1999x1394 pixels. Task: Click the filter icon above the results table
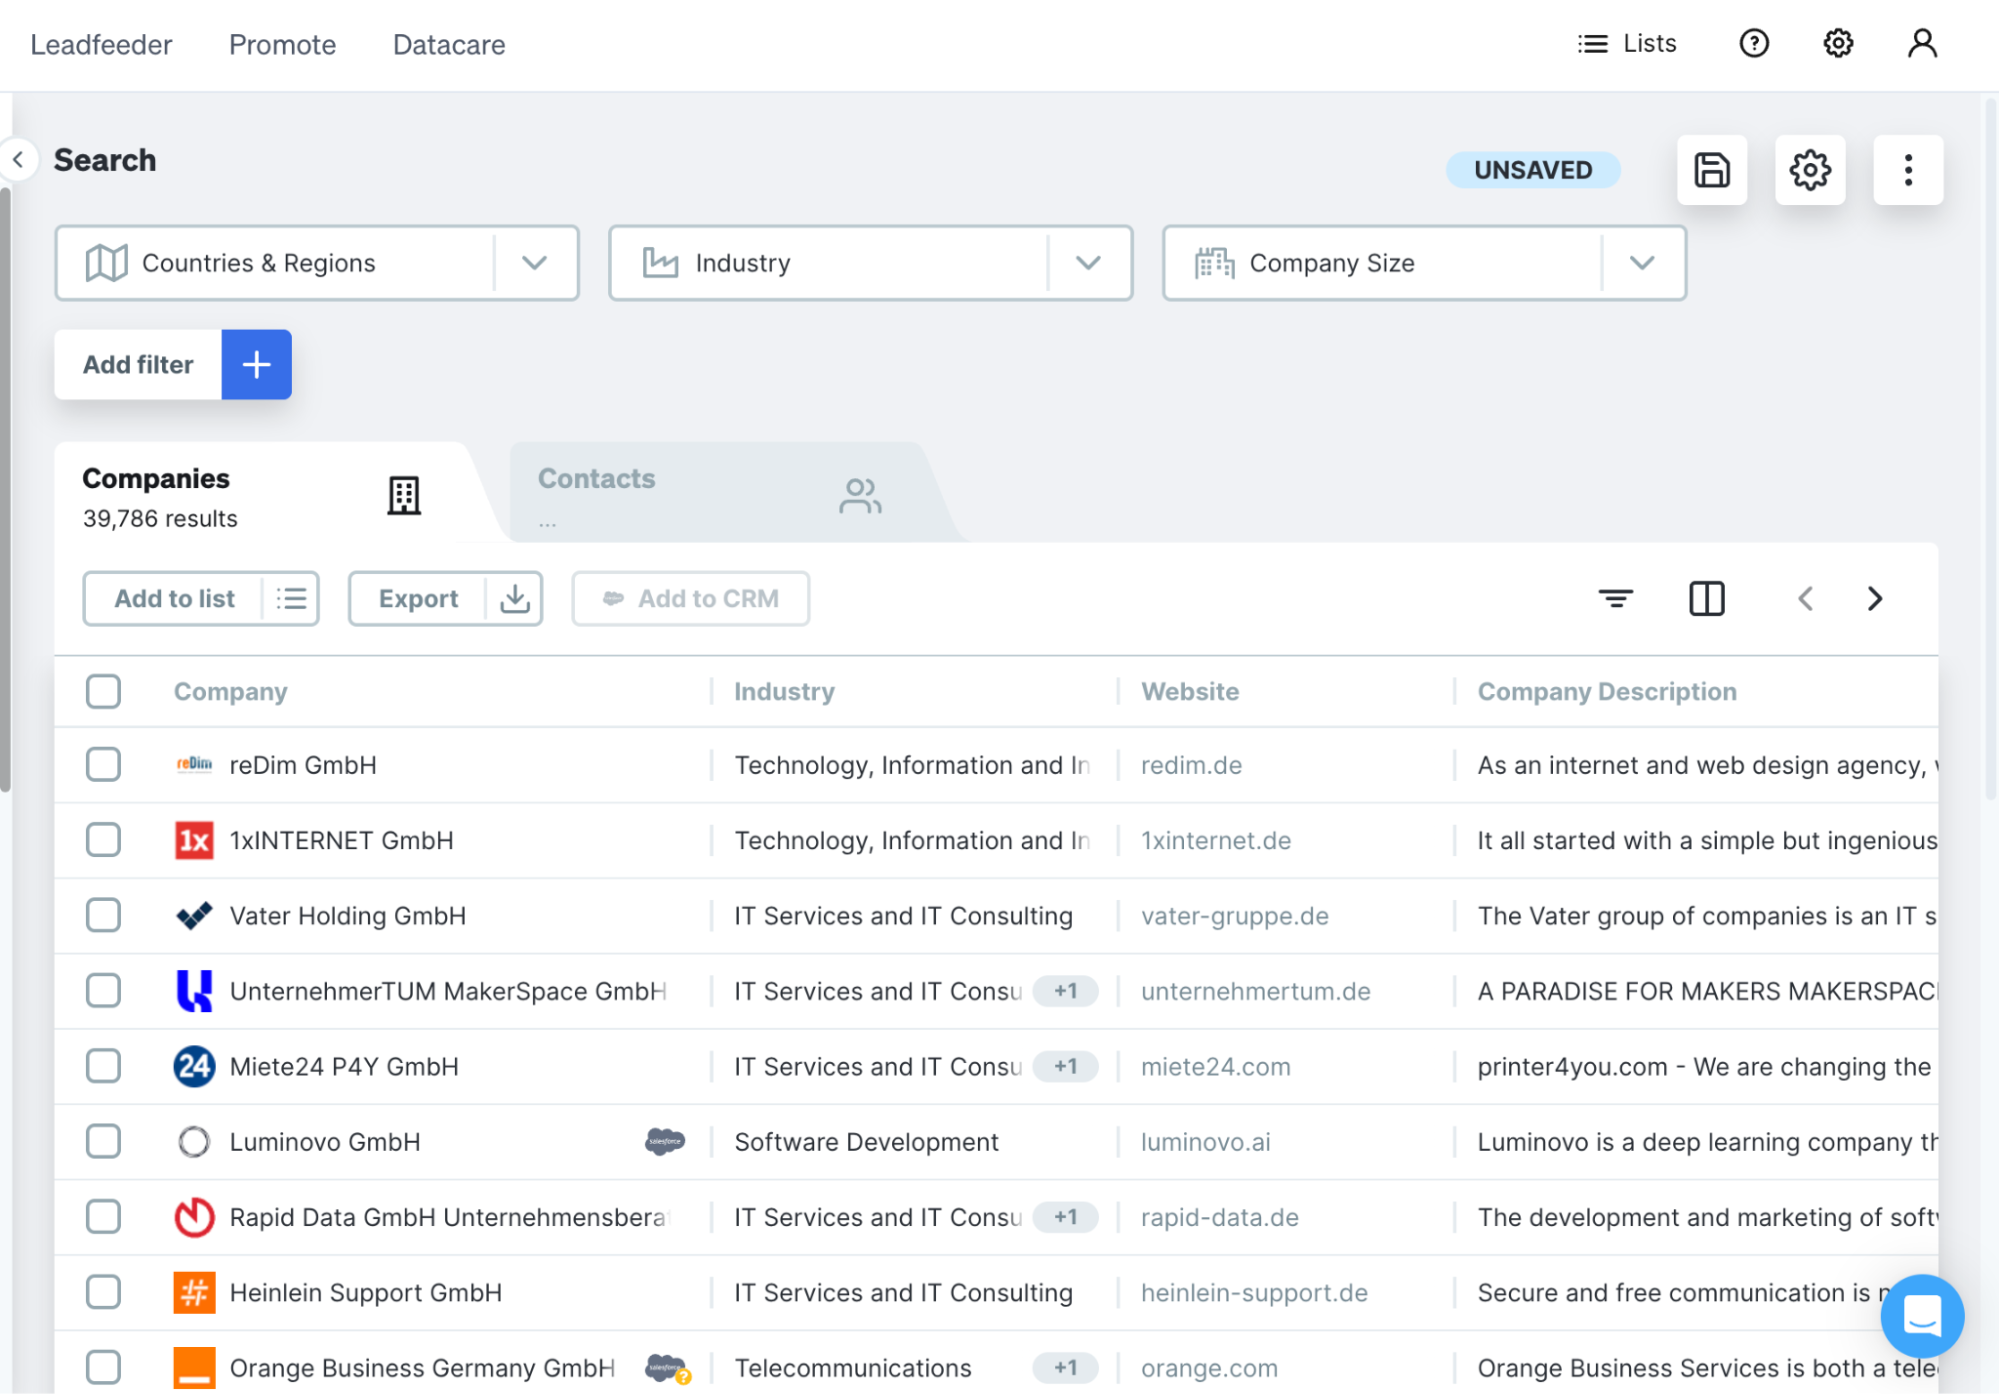click(x=1616, y=598)
